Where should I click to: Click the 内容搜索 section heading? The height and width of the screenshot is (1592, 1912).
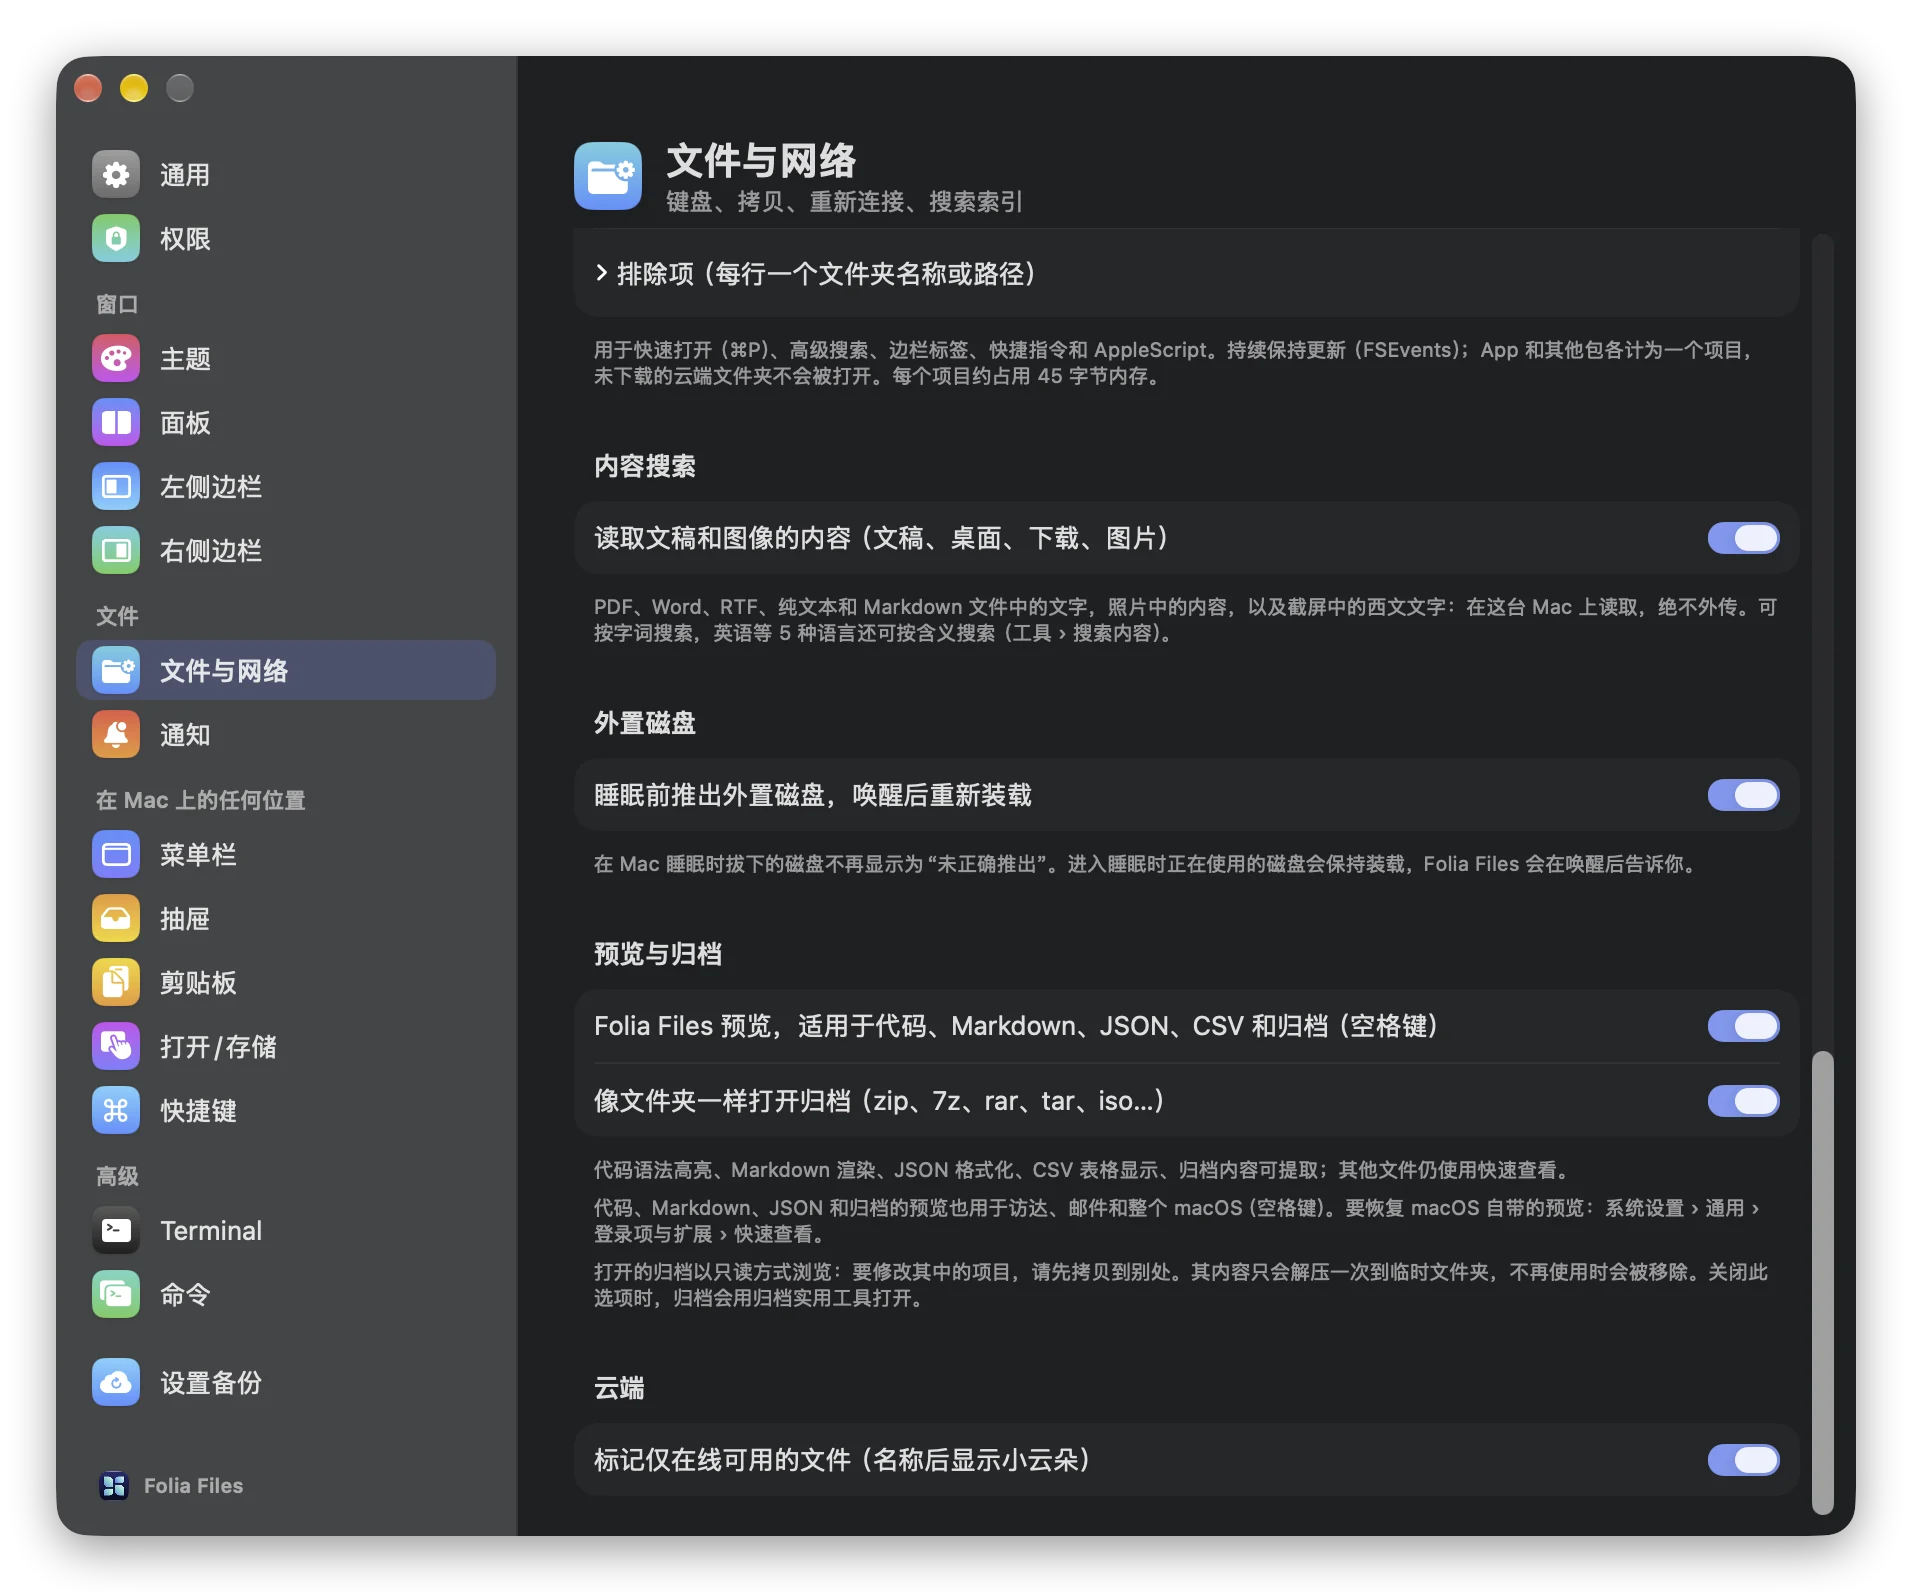[645, 466]
